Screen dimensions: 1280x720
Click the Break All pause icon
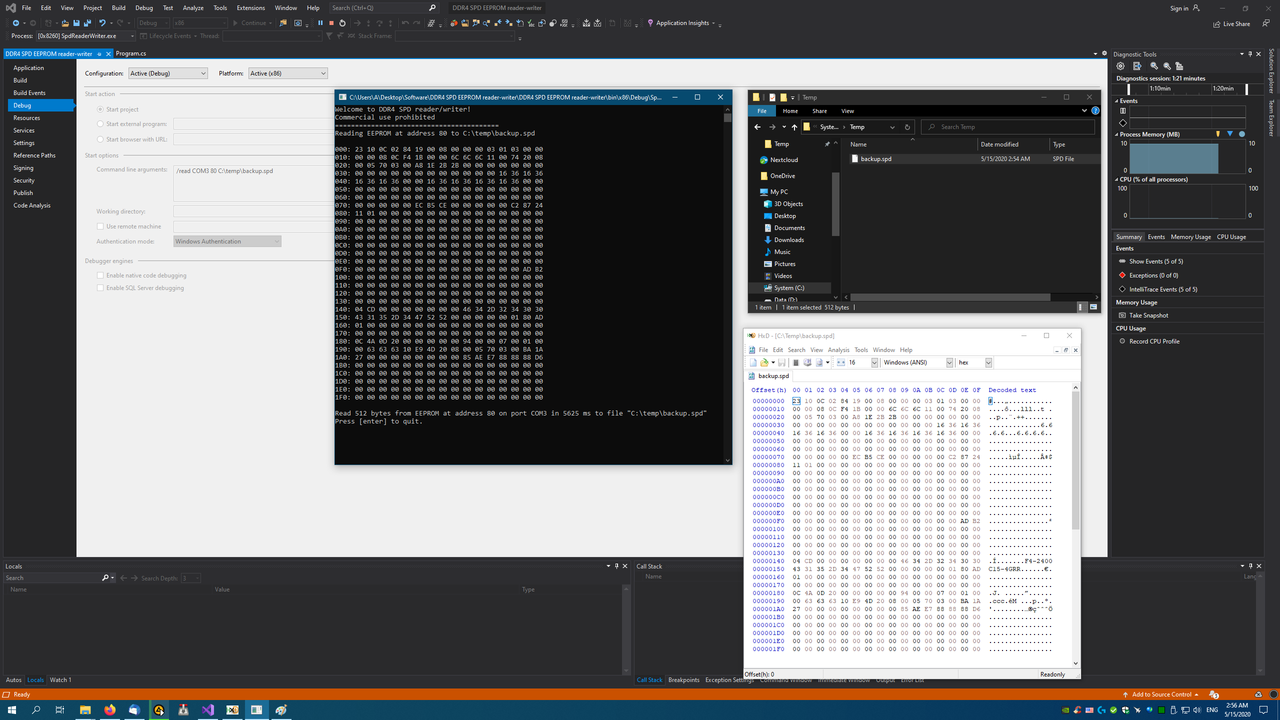tap(320, 23)
